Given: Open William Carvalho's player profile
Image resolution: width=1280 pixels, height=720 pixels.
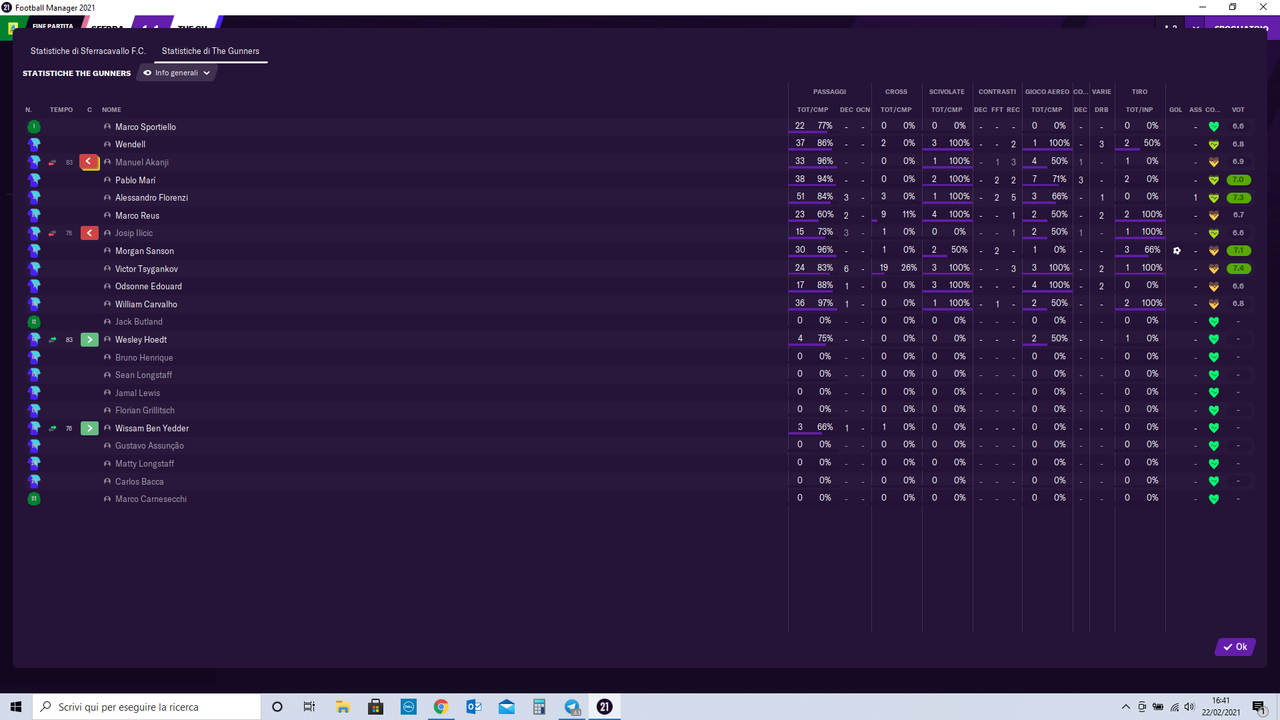Looking at the screenshot, I should click(146, 304).
